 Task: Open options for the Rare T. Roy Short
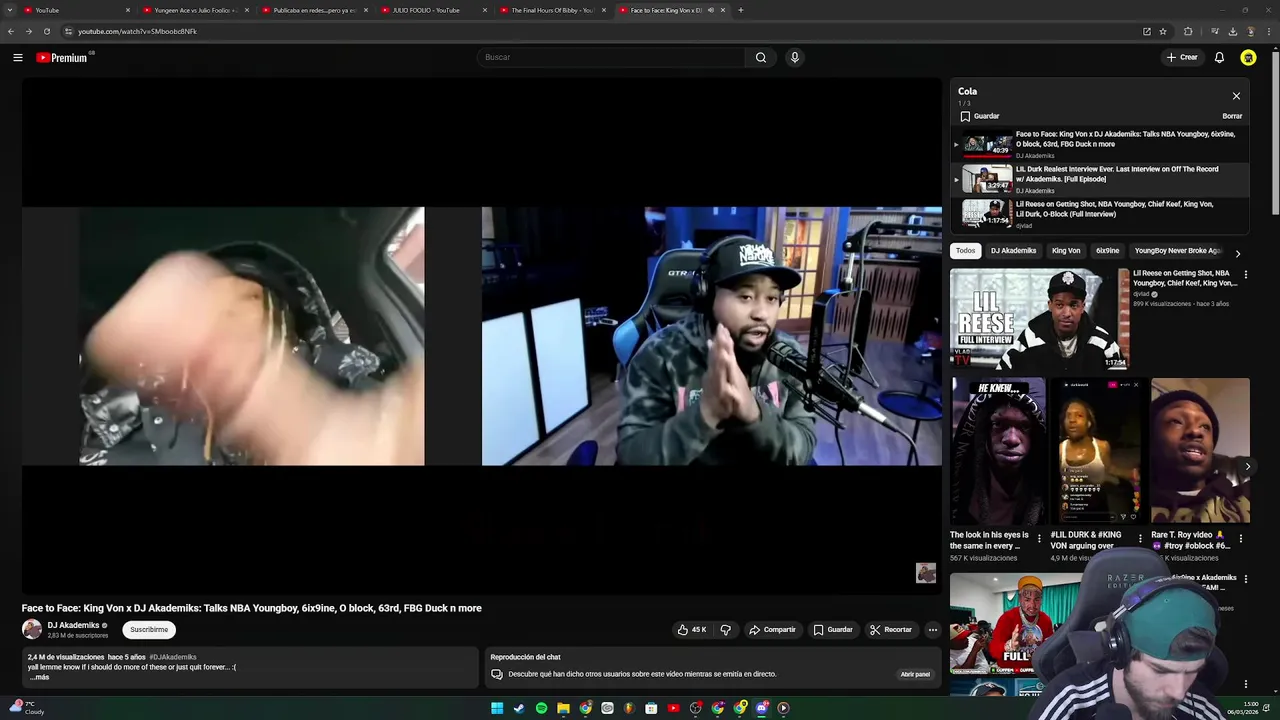pos(1241,539)
